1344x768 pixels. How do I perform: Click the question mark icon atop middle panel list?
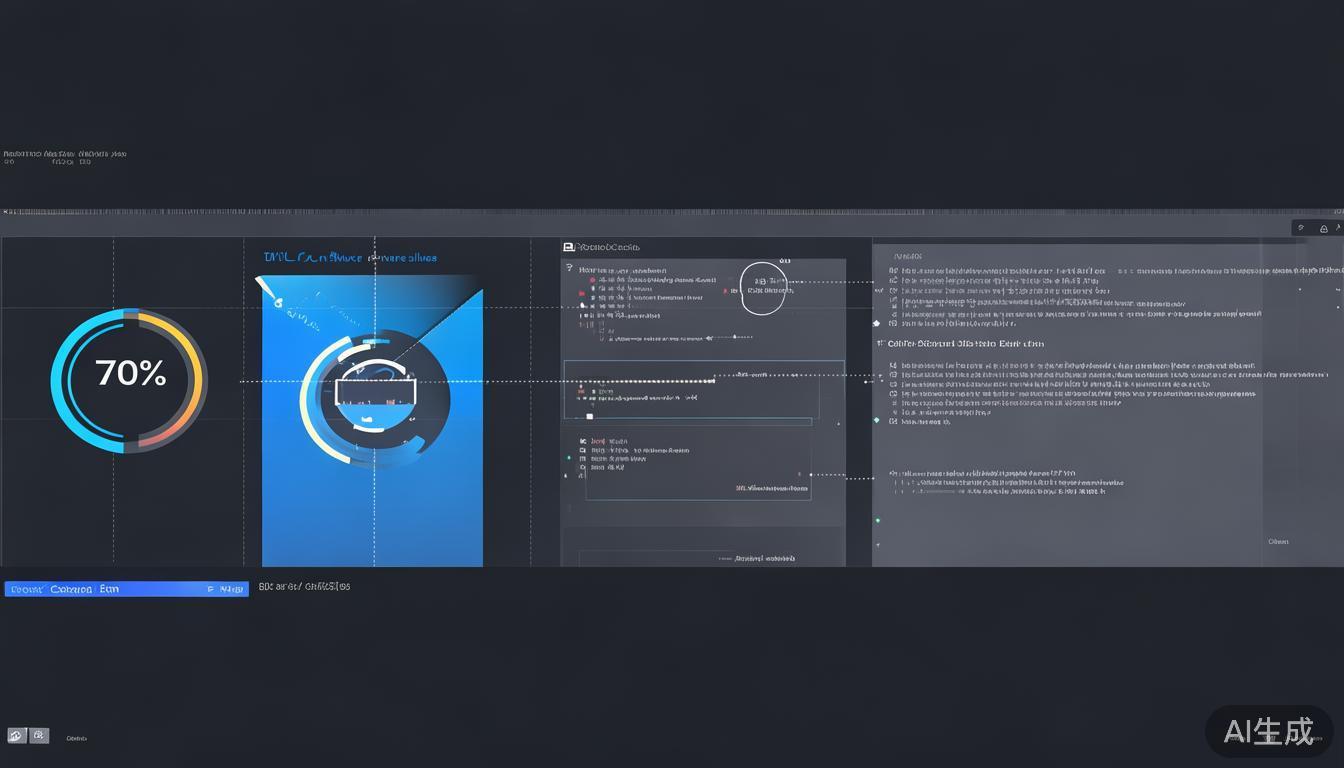coord(569,268)
